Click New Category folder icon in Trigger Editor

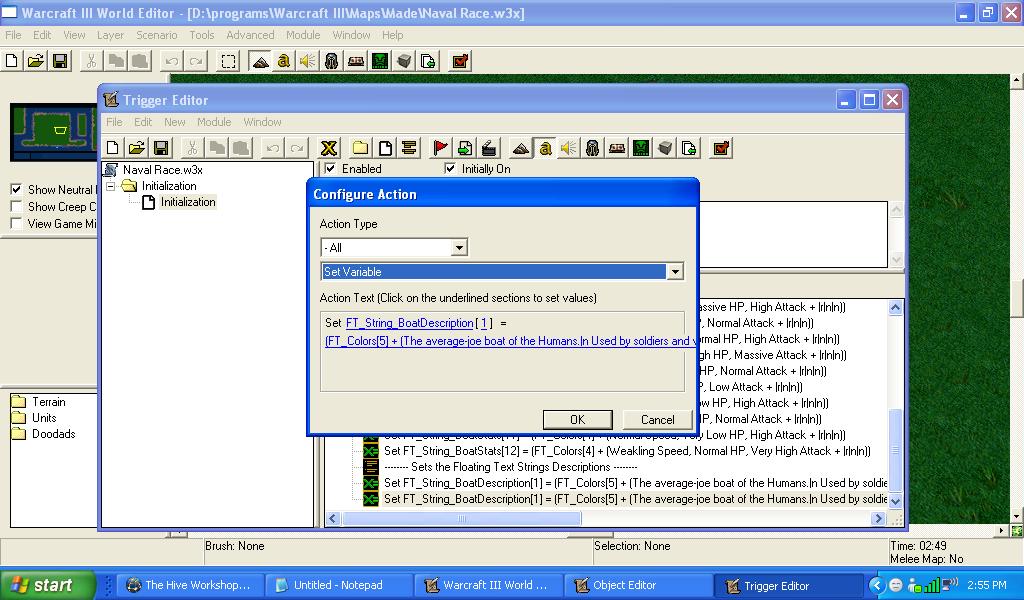(360, 148)
